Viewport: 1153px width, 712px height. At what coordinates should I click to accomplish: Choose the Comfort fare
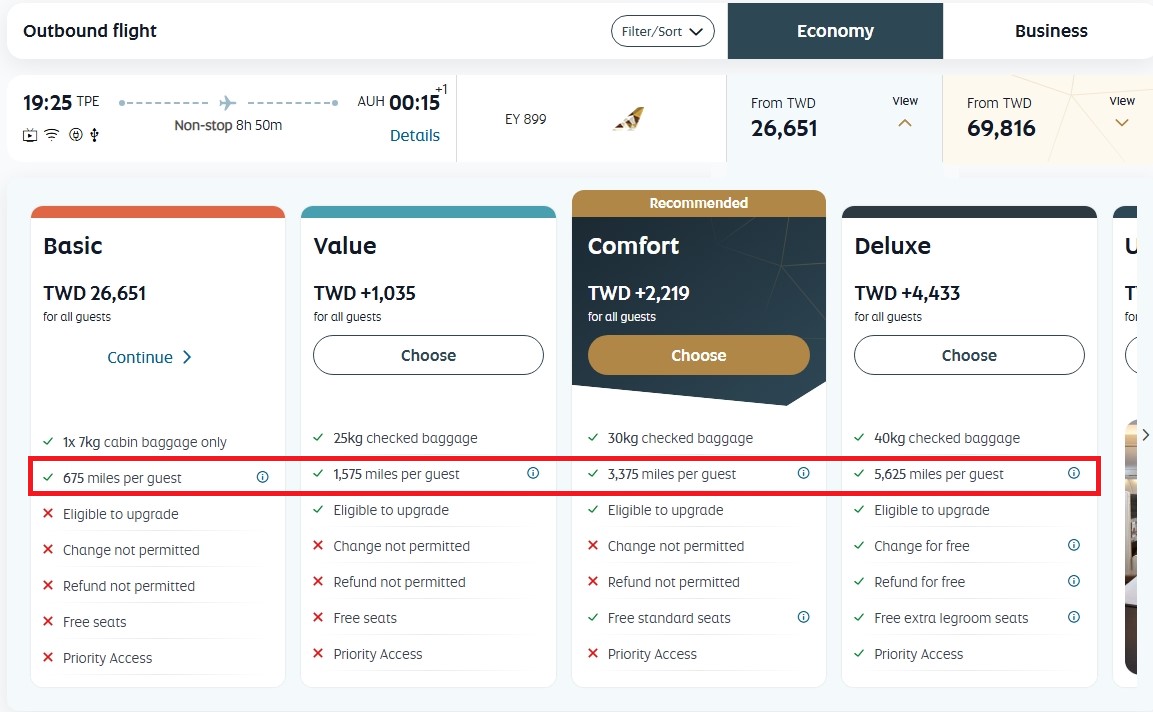coord(698,355)
